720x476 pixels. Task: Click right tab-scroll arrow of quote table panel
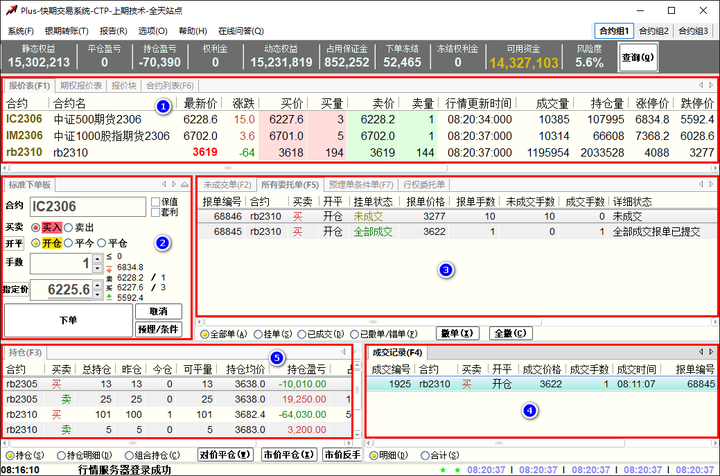click(x=711, y=85)
